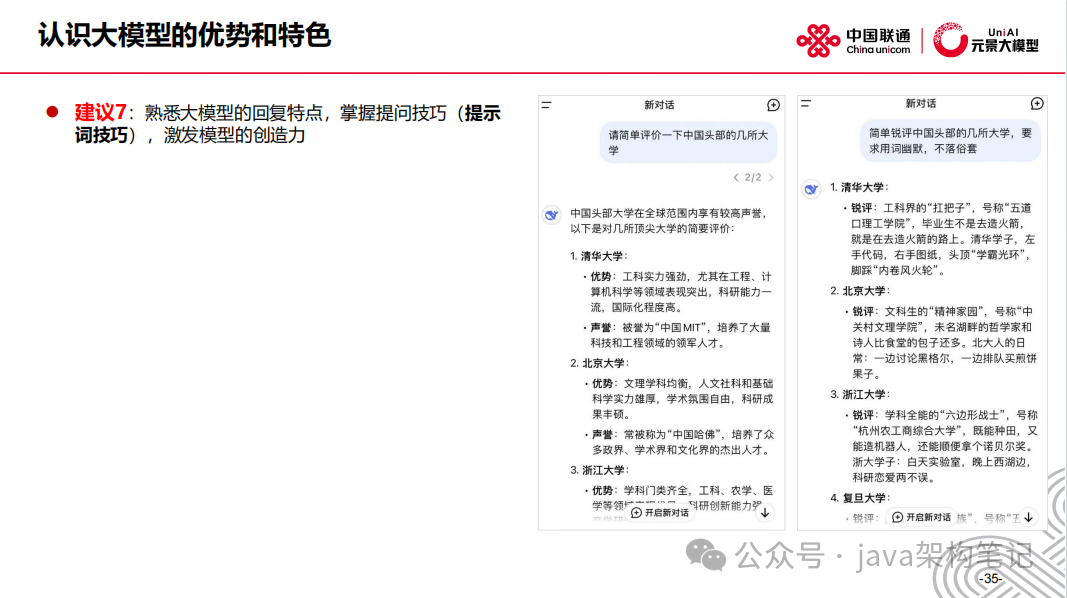The width and height of the screenshot is (1067, 598).
Task: Click the DeepSeek avatar icon in right chat
Action: (811, 189)
